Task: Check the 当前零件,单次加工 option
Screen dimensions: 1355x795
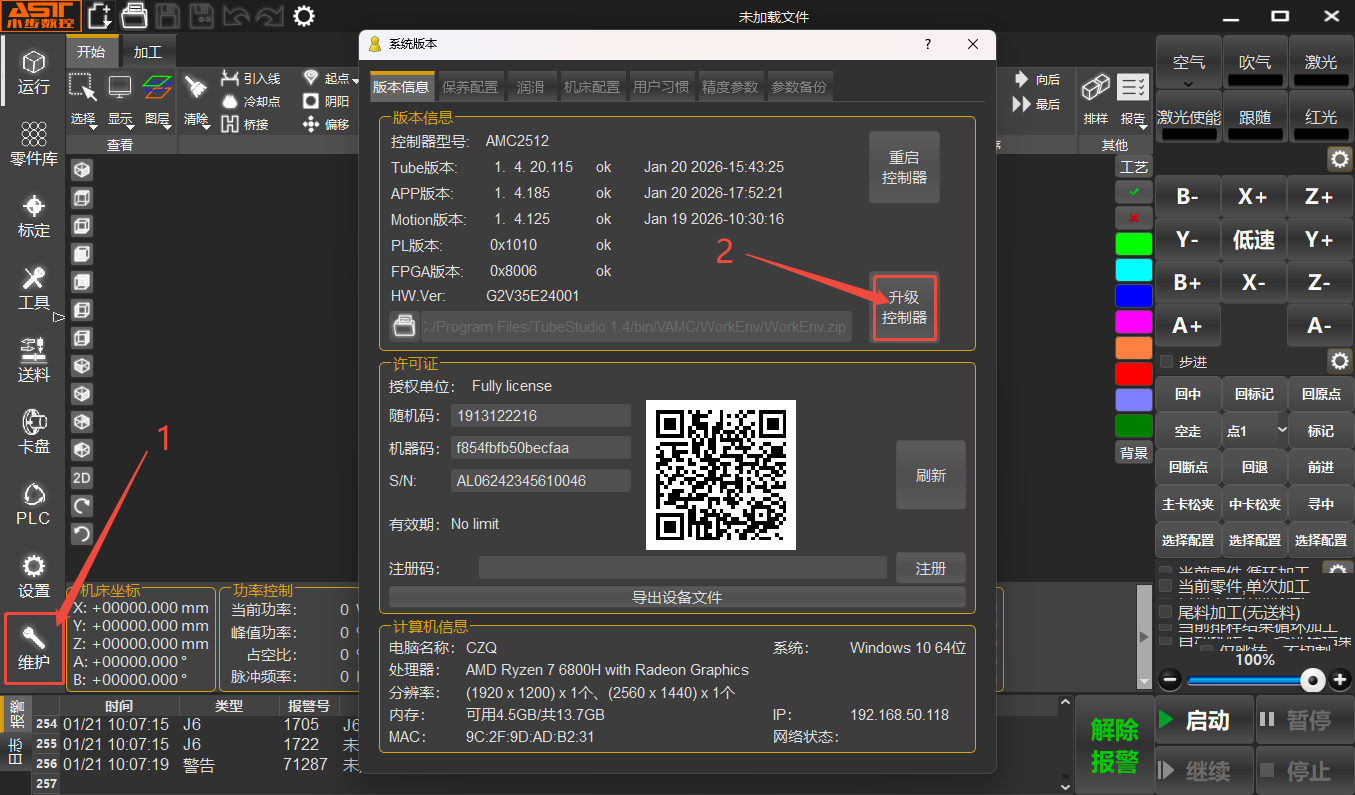Action: (1165, 586)
